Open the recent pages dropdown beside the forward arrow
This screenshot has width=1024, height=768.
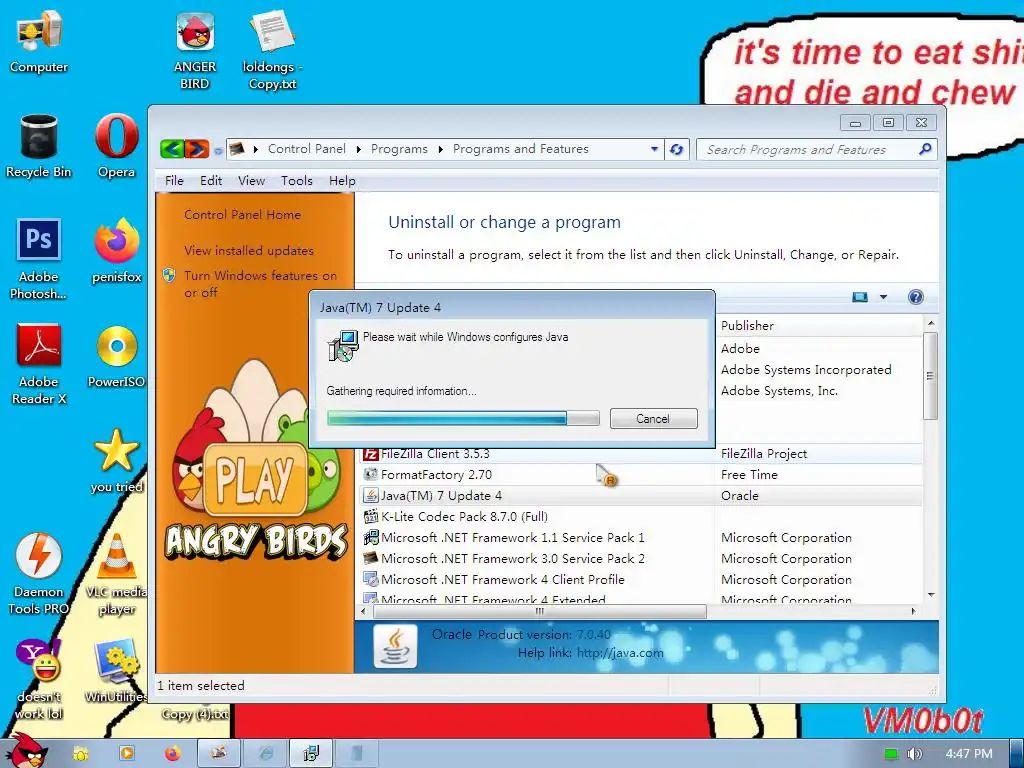[217, 151]
